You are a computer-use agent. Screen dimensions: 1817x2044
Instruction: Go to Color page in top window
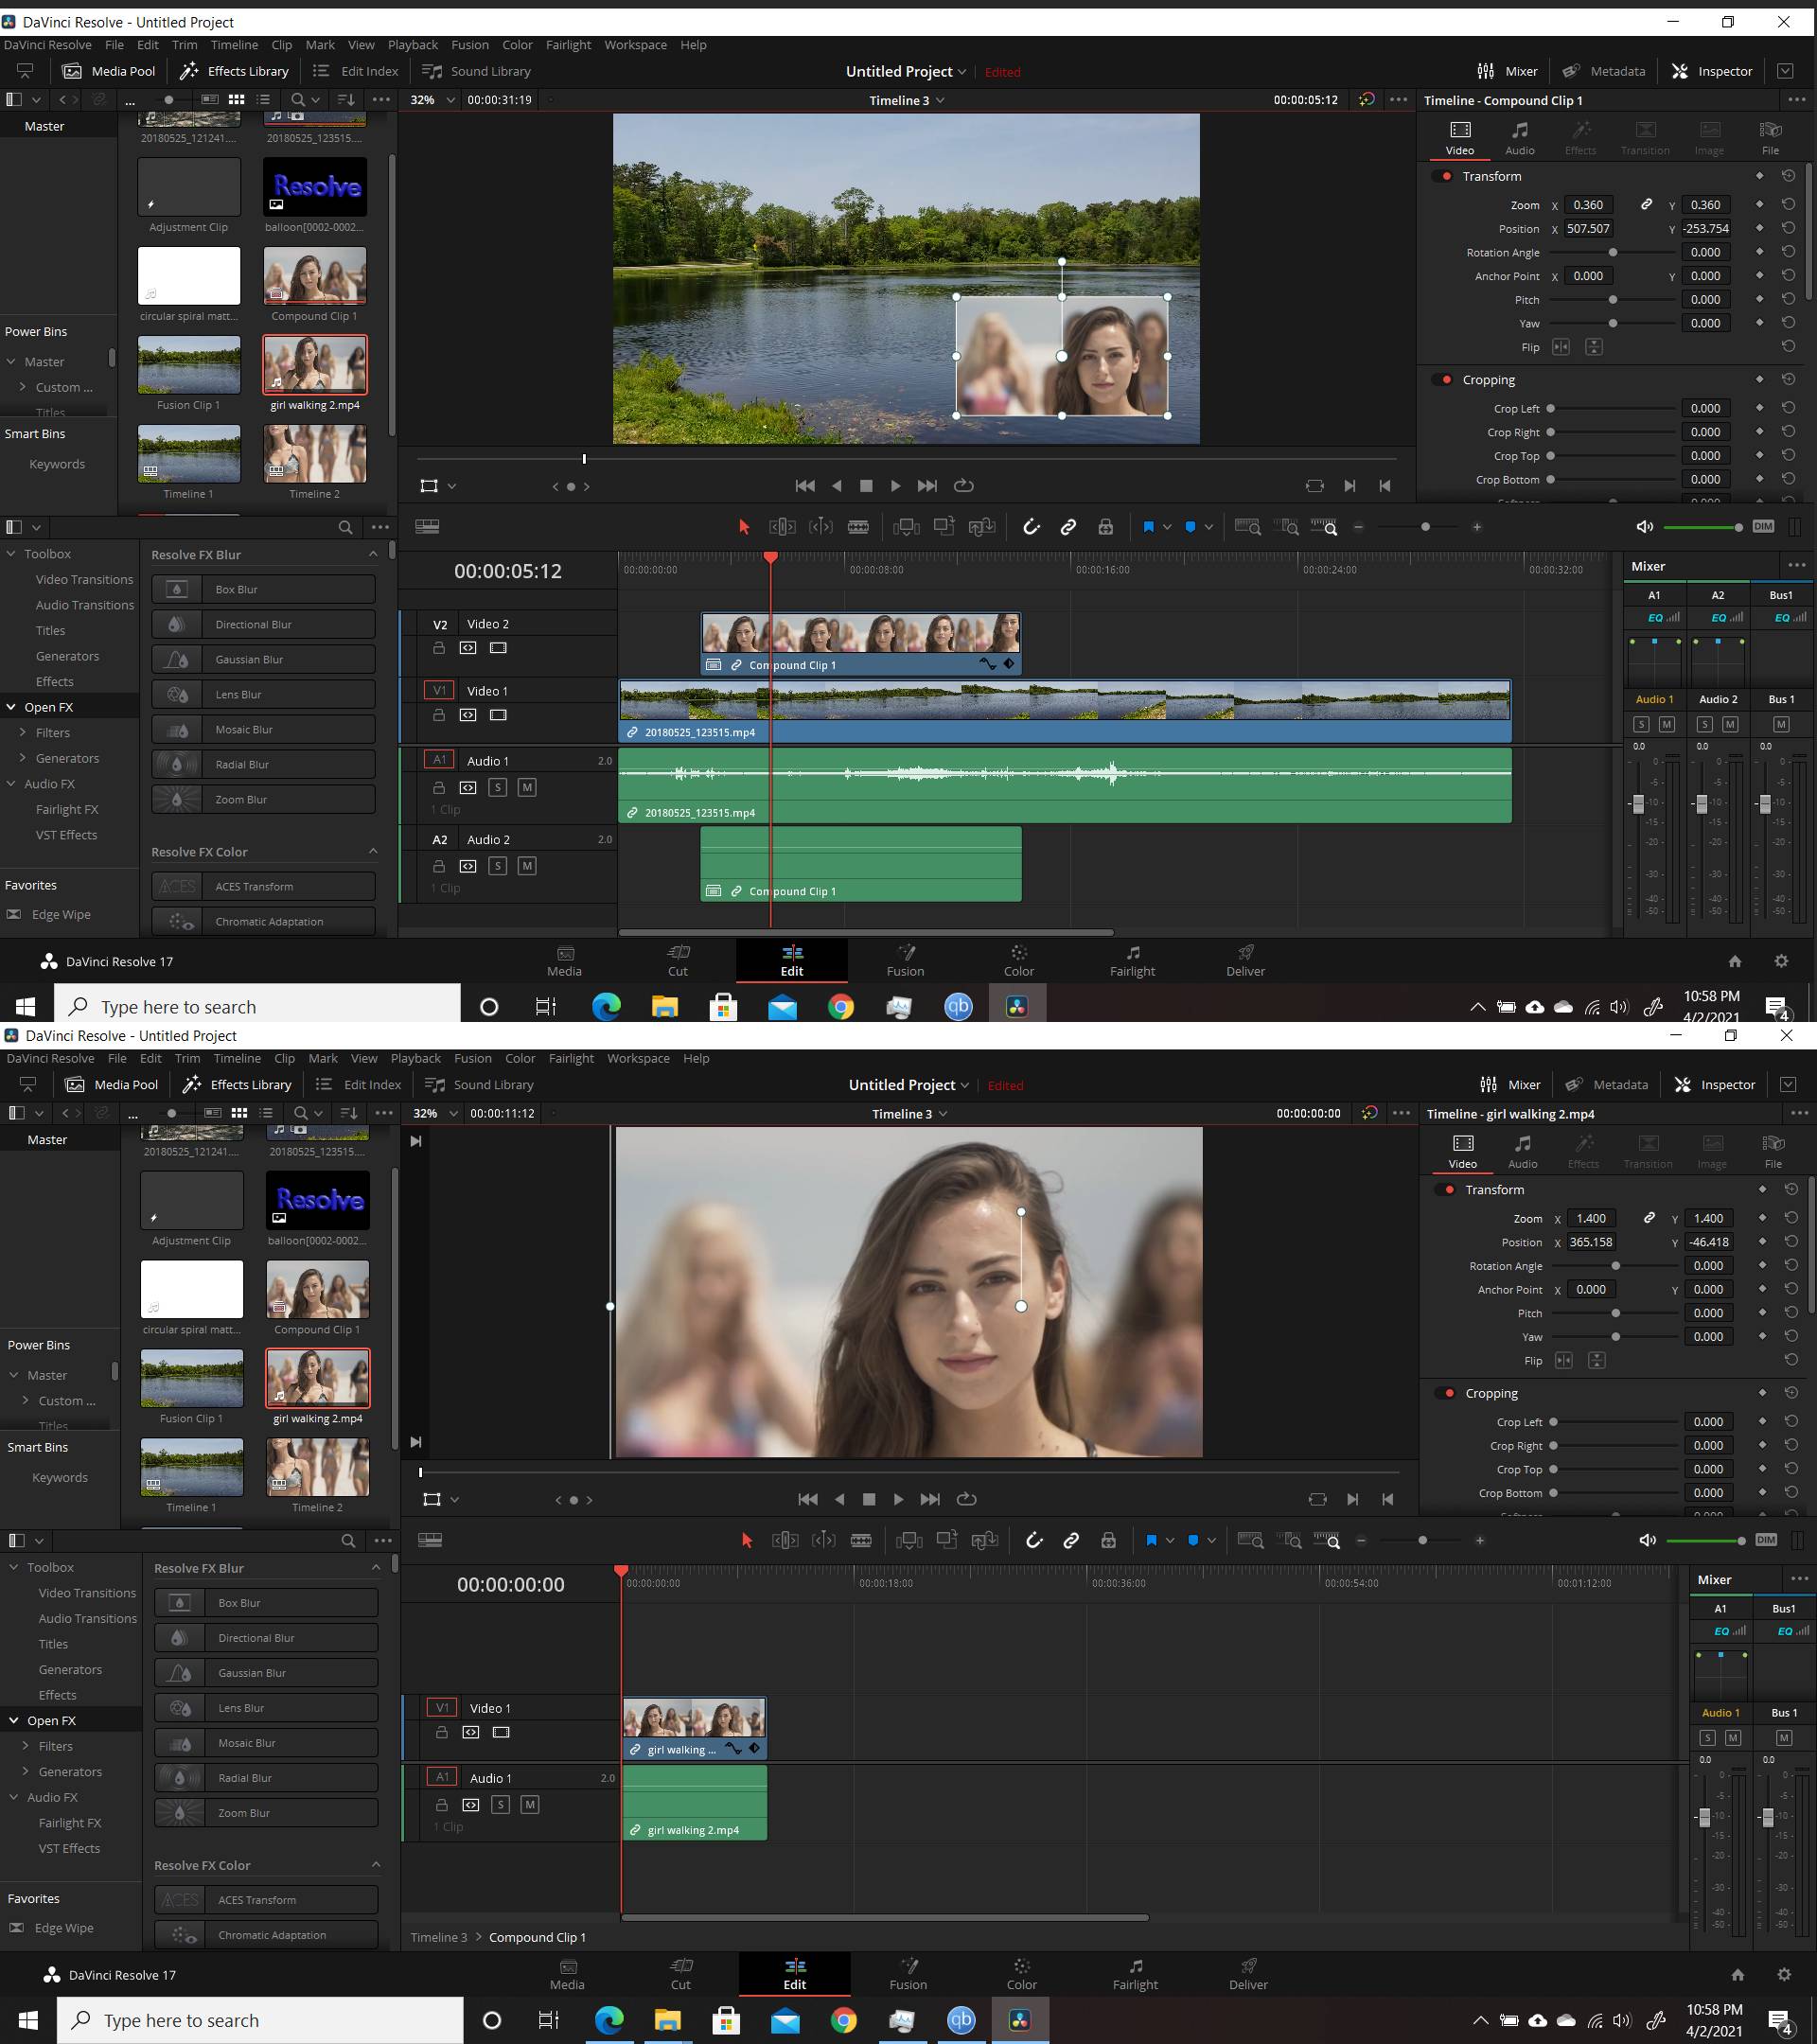pyautogui.click(x=1018, y=960)
